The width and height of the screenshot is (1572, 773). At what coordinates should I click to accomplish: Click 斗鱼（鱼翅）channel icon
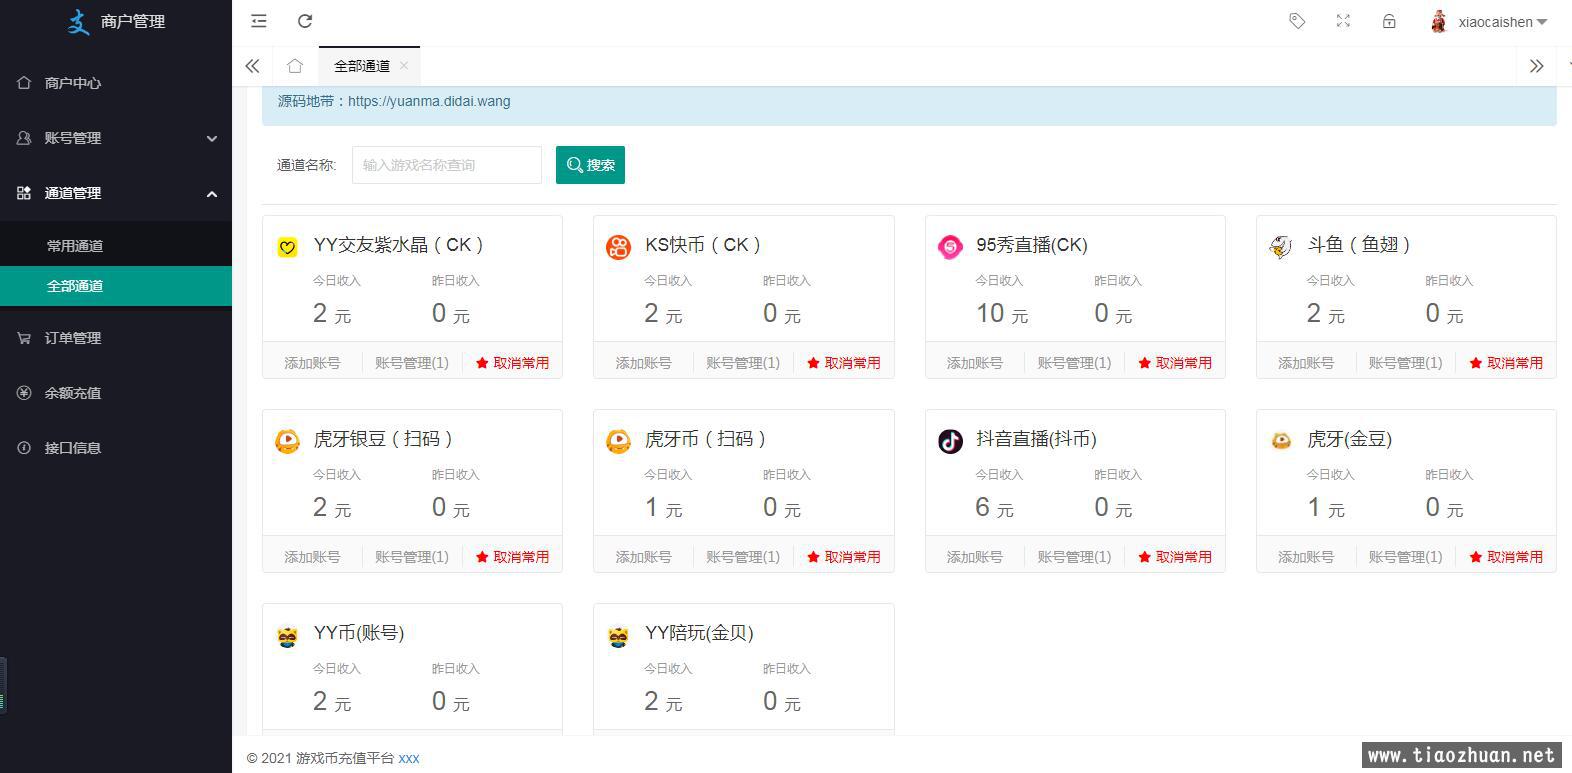[x=1281, y=247]
